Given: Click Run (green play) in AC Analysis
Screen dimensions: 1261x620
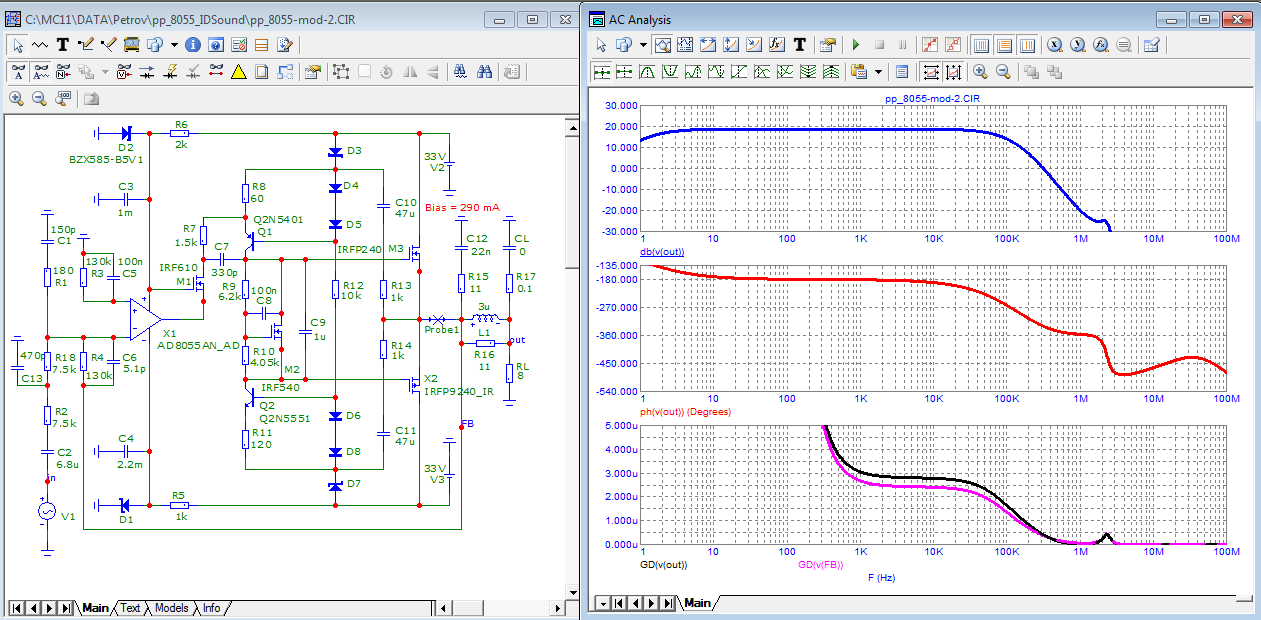Looking at the screenshot, I should pos(856,45).
